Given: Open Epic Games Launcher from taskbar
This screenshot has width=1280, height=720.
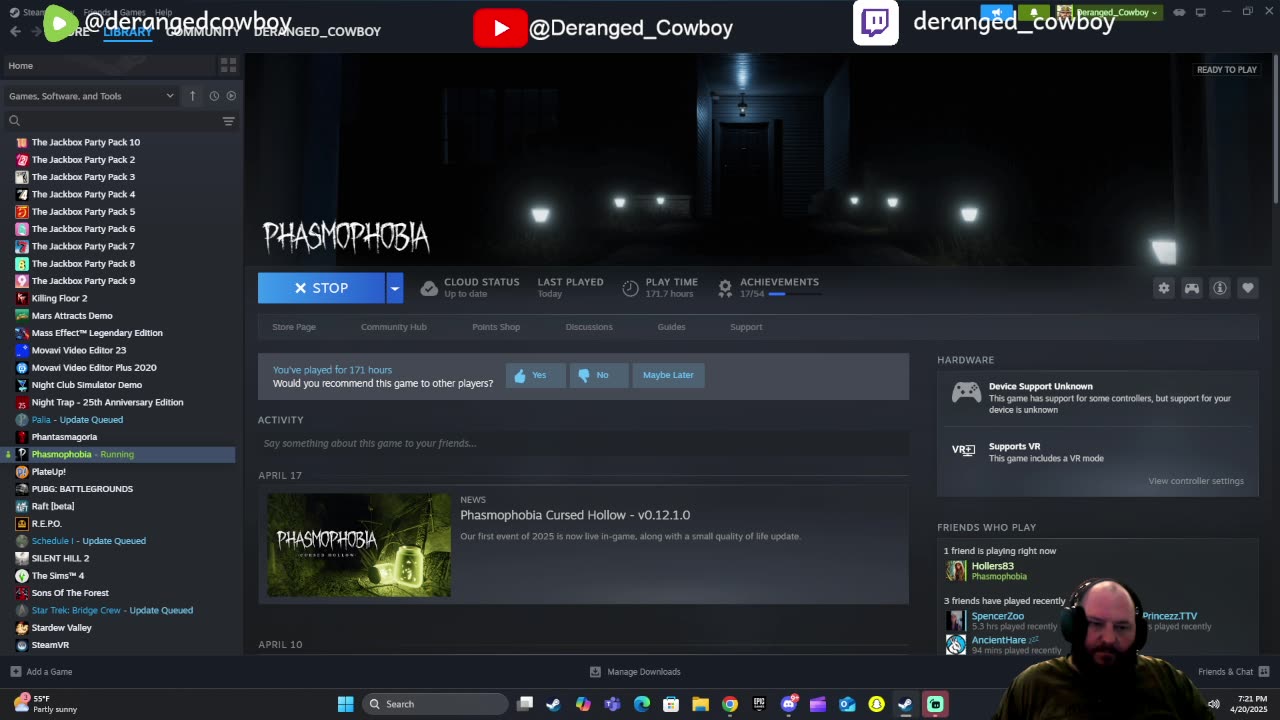Looking at the screenshot, I should [x=759, y=704].
